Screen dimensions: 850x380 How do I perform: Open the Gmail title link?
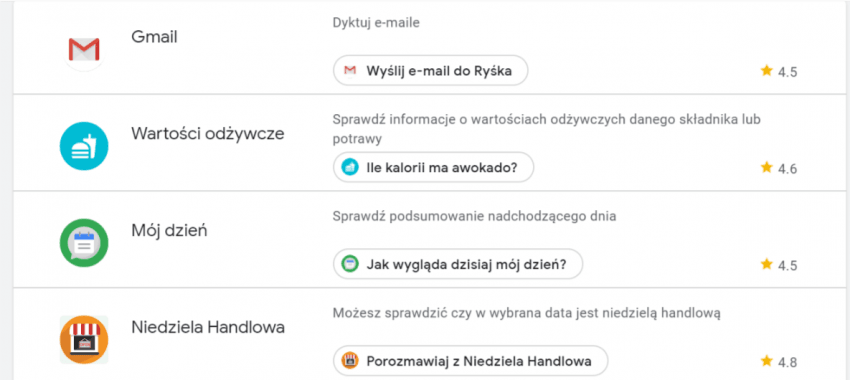coord(154,37)
